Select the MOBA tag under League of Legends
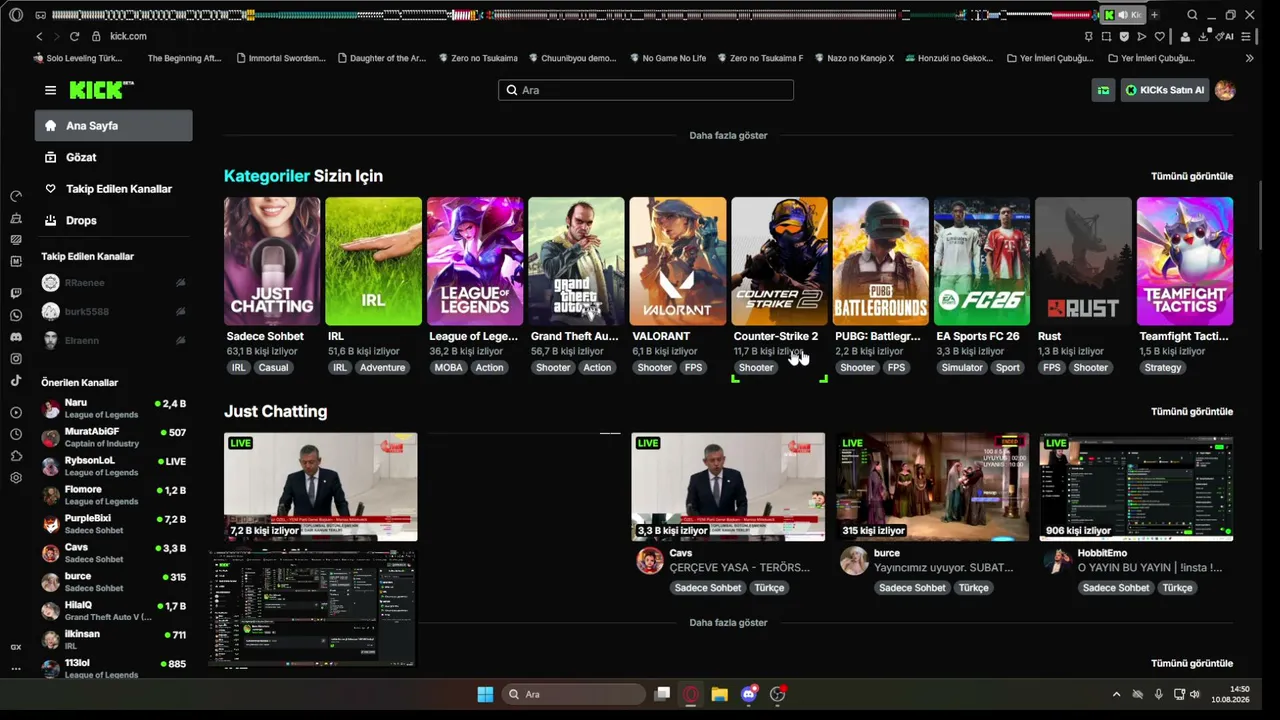The height and width of the screenshot is (720, 1280). 449,367
